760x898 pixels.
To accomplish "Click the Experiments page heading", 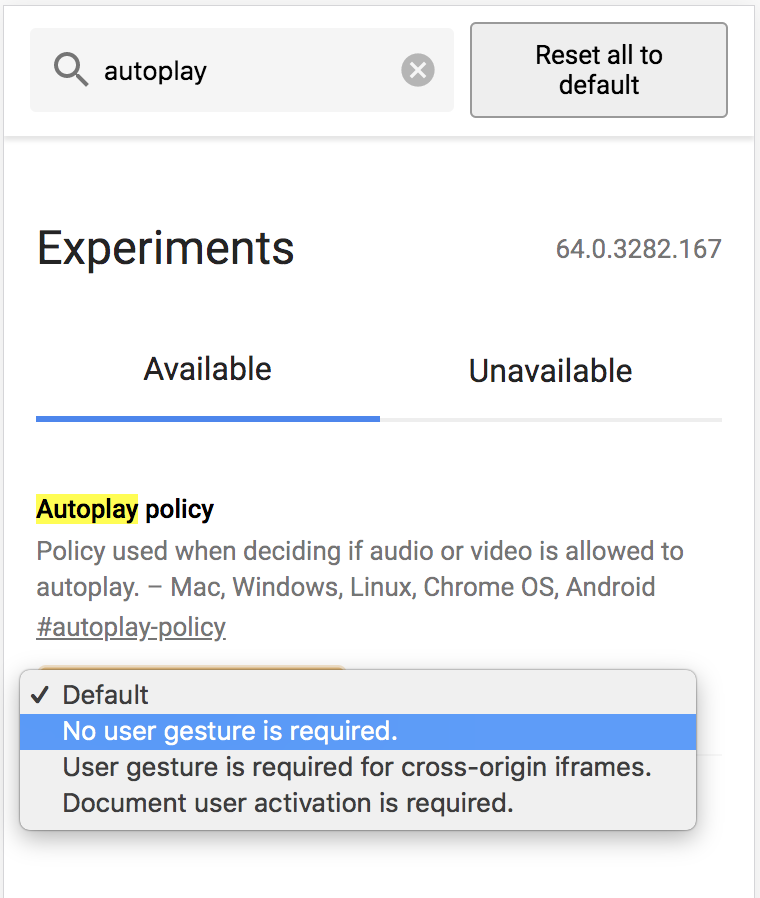I will 165,247.
